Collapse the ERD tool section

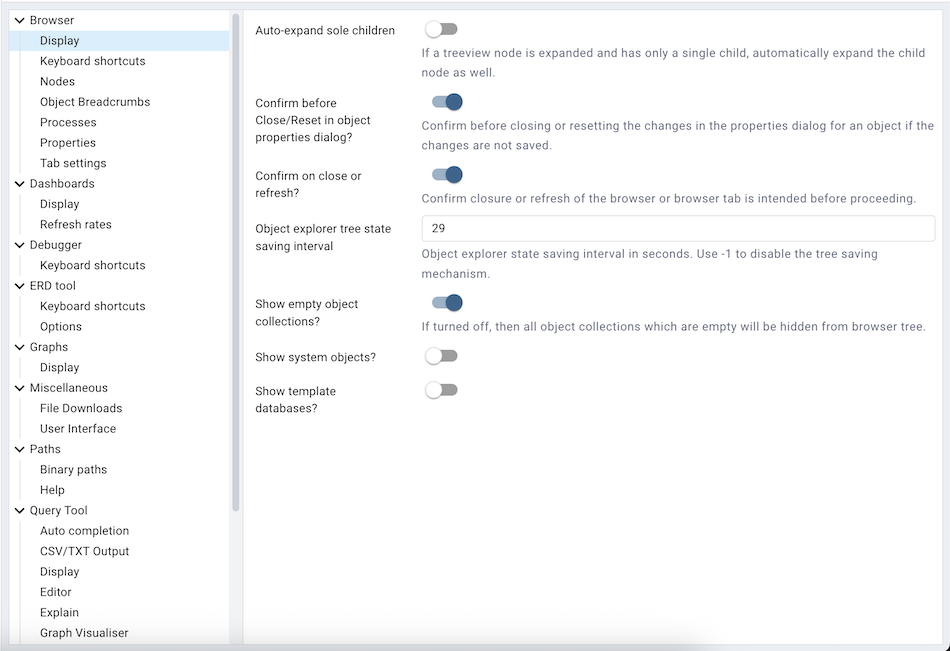18,285
